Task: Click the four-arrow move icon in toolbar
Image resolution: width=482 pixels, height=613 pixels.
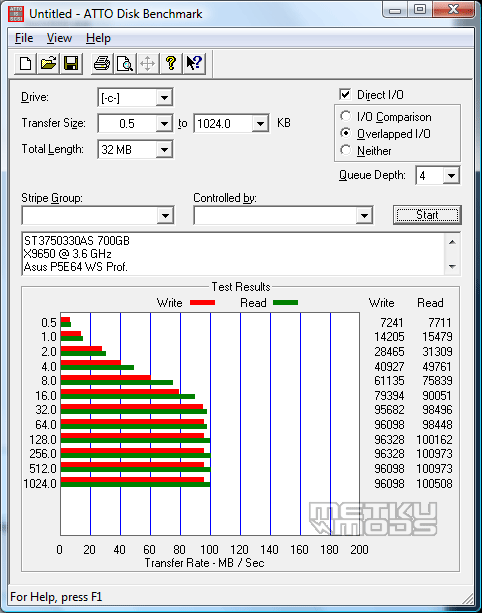Action: coord(147,63)
